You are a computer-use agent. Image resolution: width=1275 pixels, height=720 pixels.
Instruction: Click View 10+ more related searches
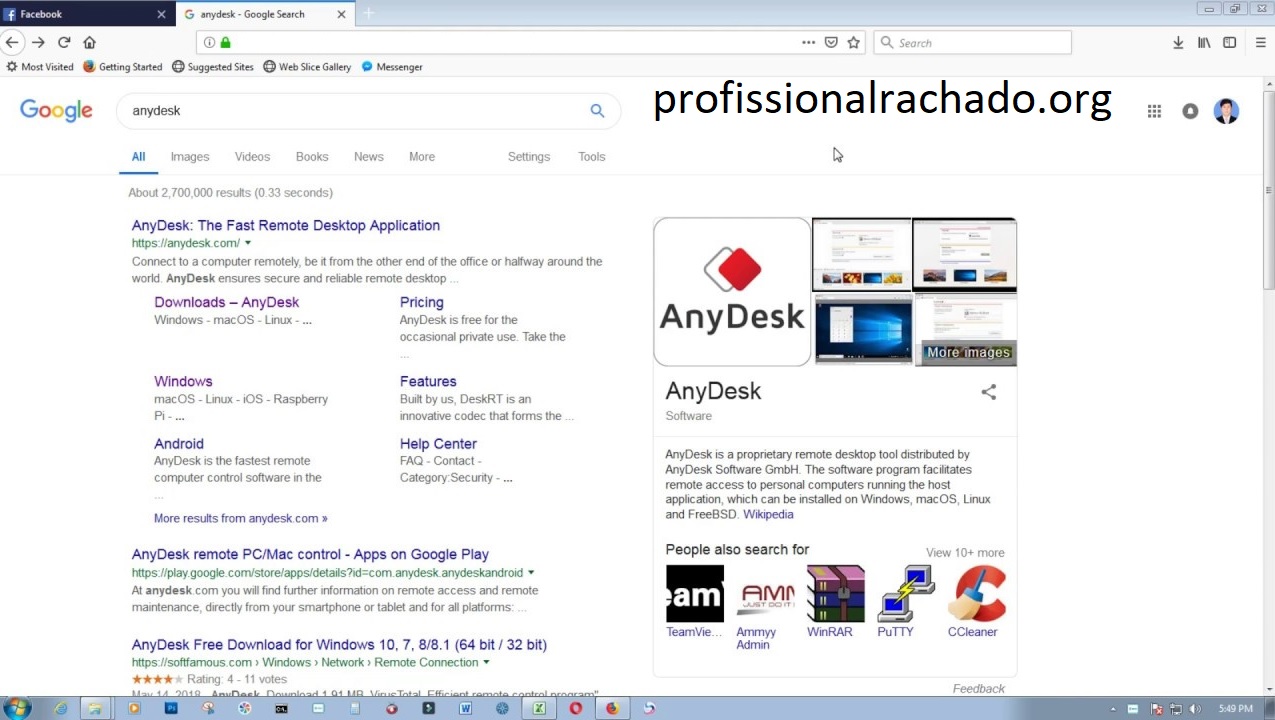pyautogui.click(x=965, y=553)
